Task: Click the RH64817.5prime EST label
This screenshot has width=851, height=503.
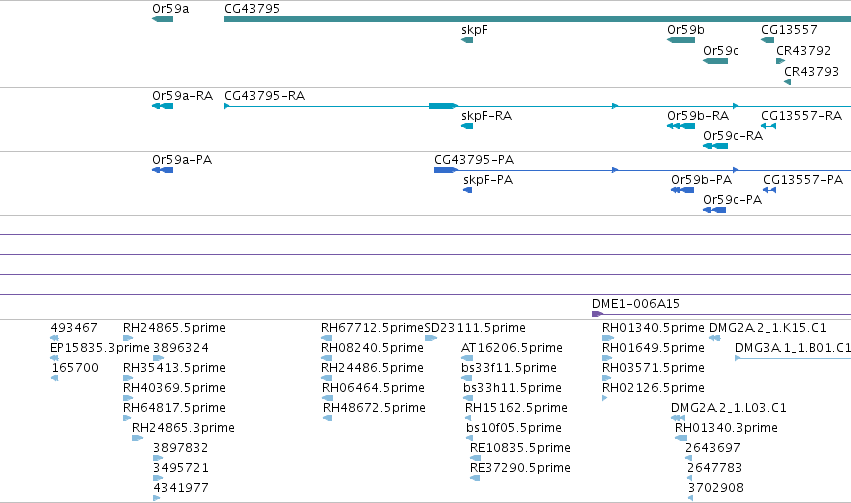Action: point(174,408)
